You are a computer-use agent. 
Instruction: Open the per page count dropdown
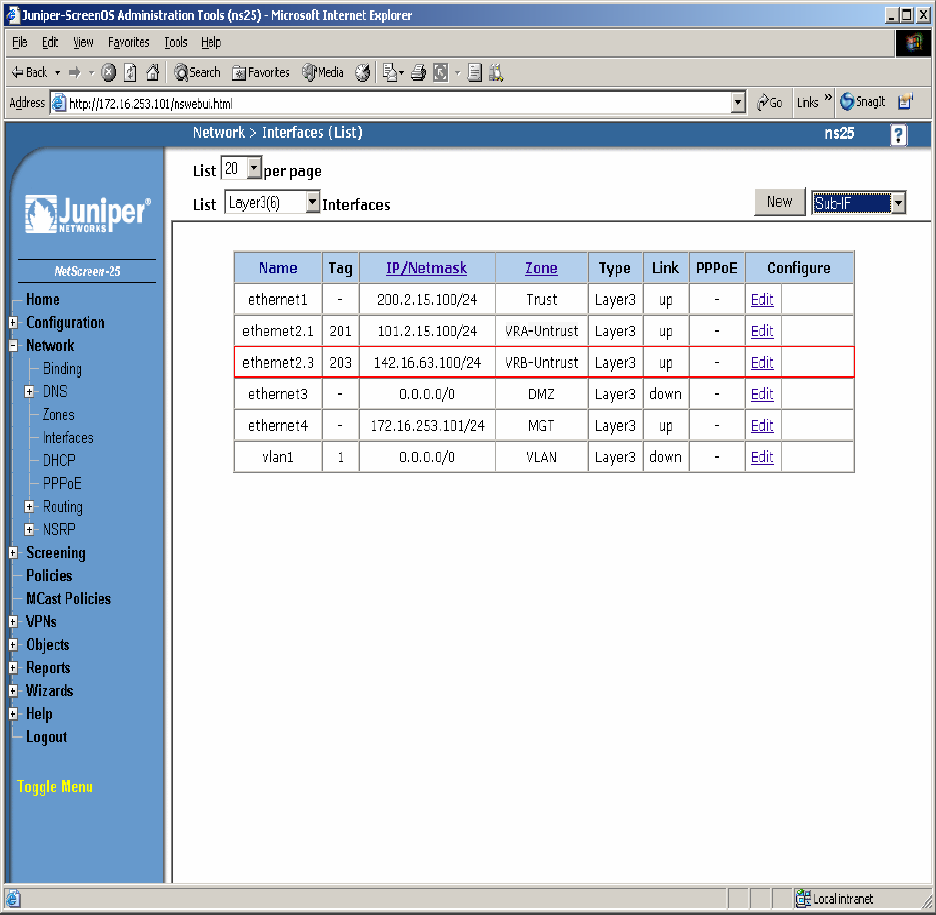(254, 168)
